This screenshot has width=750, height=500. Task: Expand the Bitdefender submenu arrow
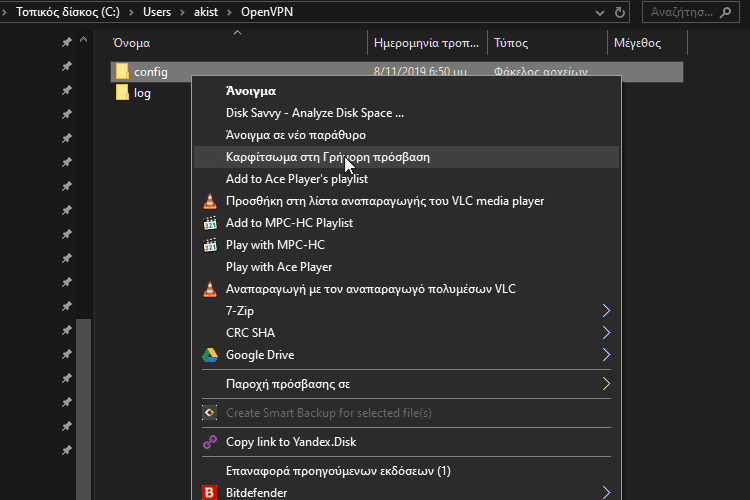[606, 493]
